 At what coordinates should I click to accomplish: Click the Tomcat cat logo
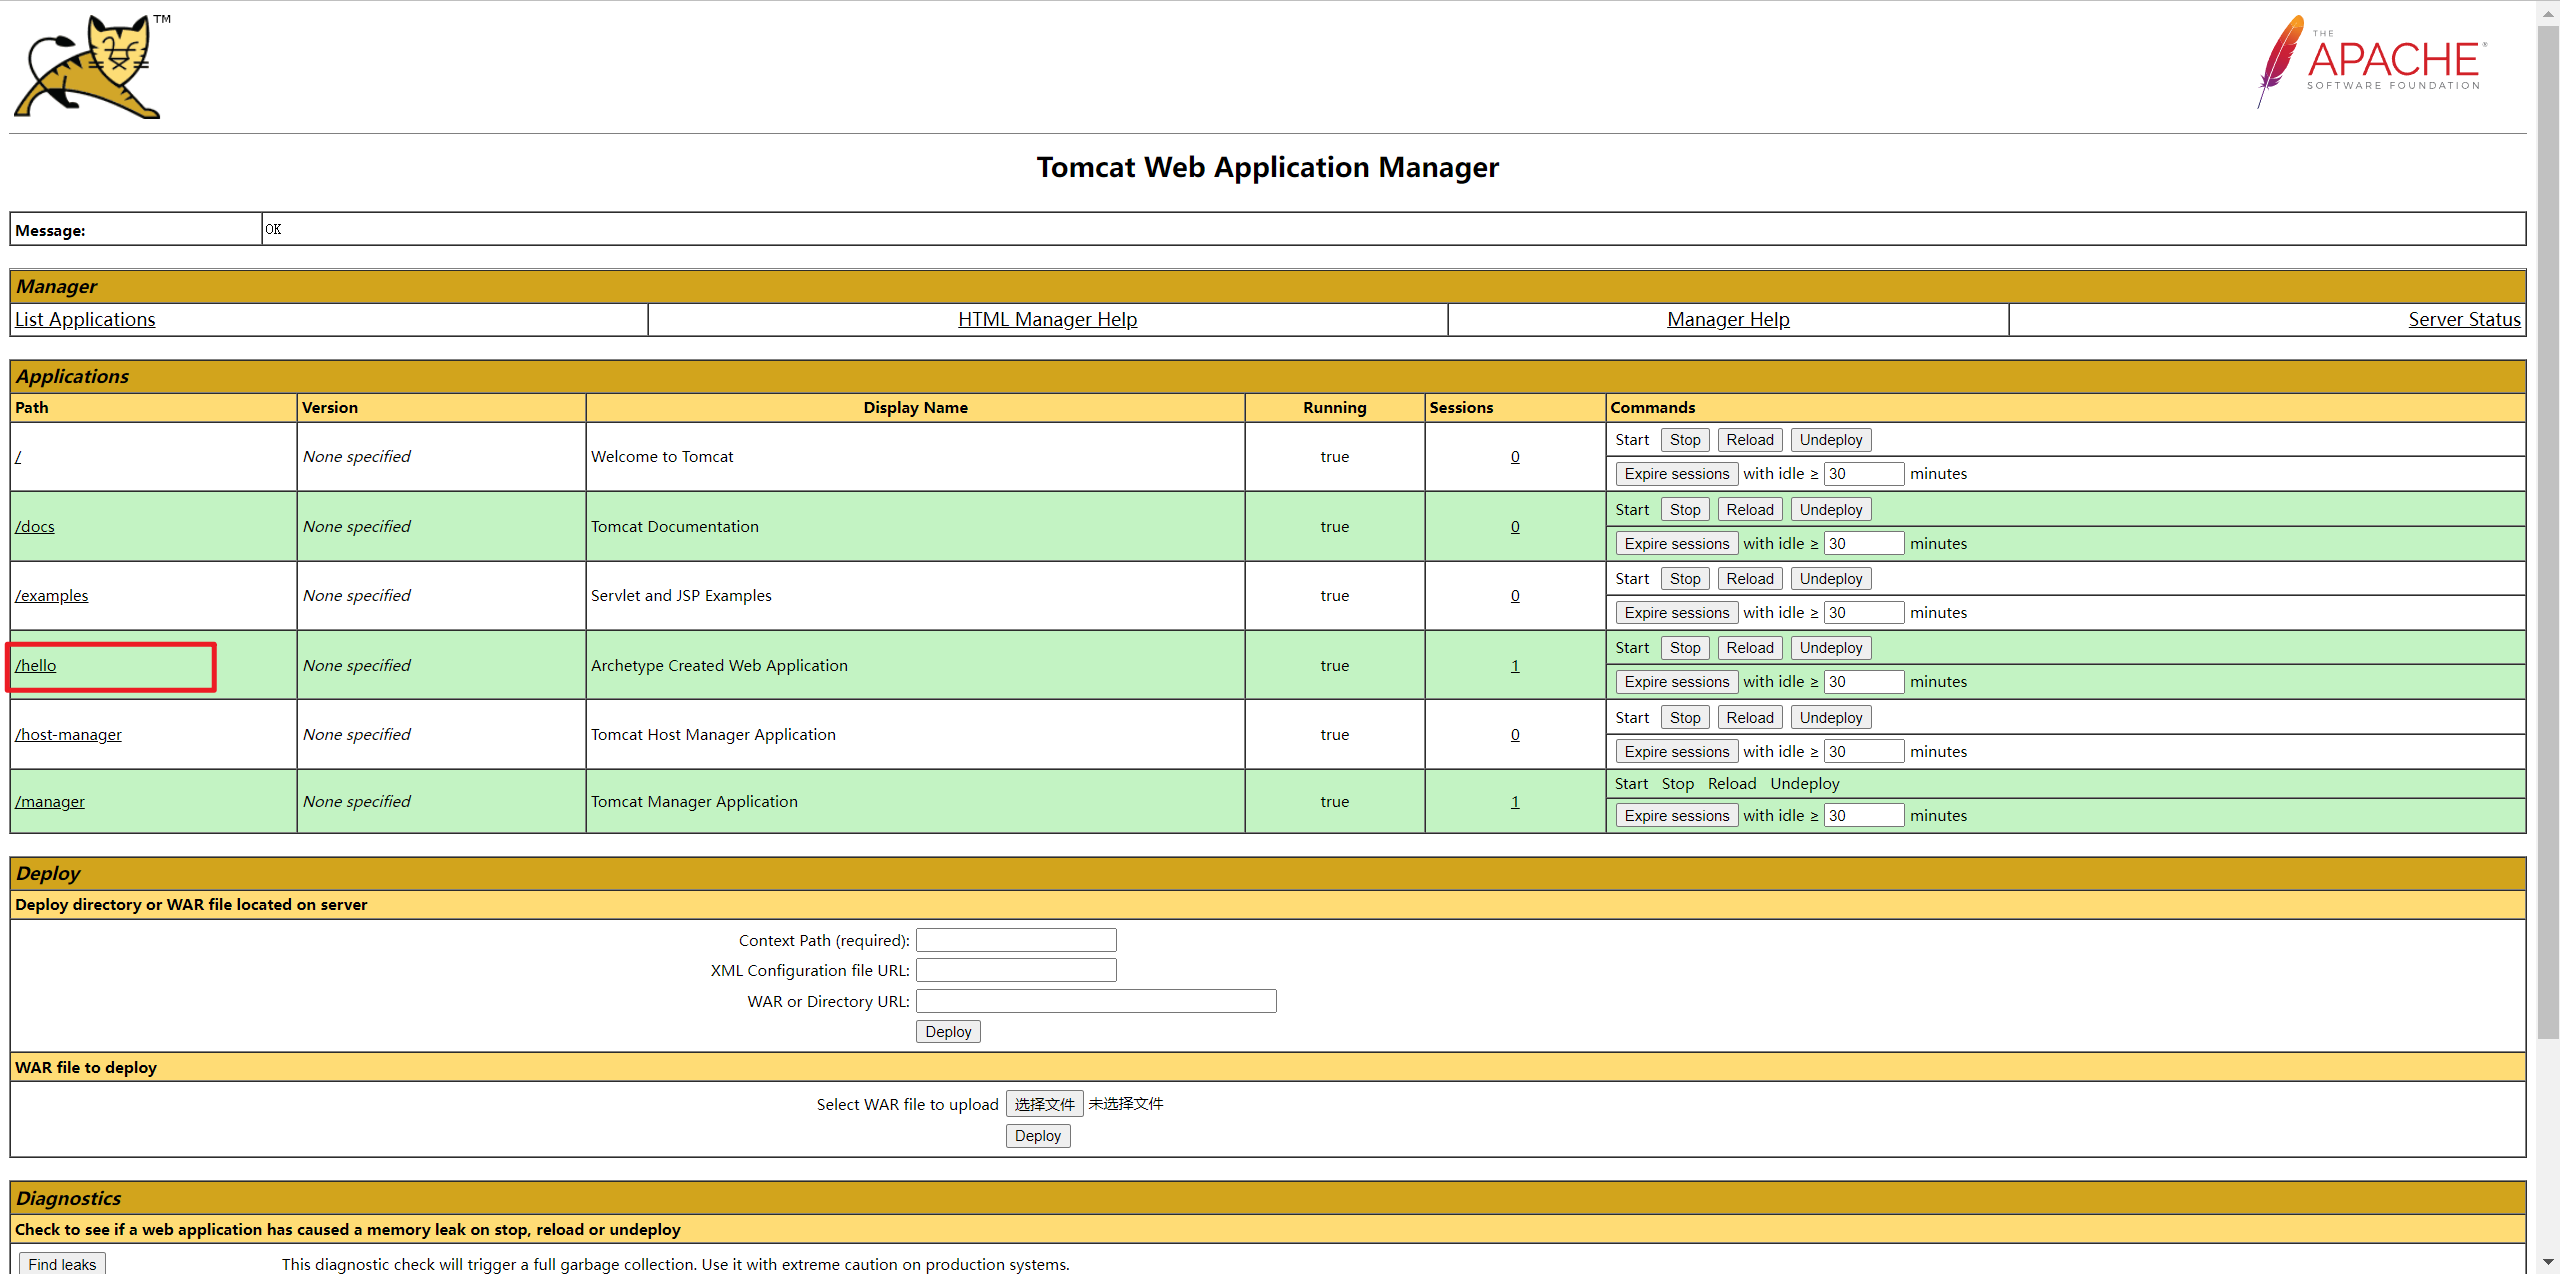pyautogui.click(x=90, y=67)
